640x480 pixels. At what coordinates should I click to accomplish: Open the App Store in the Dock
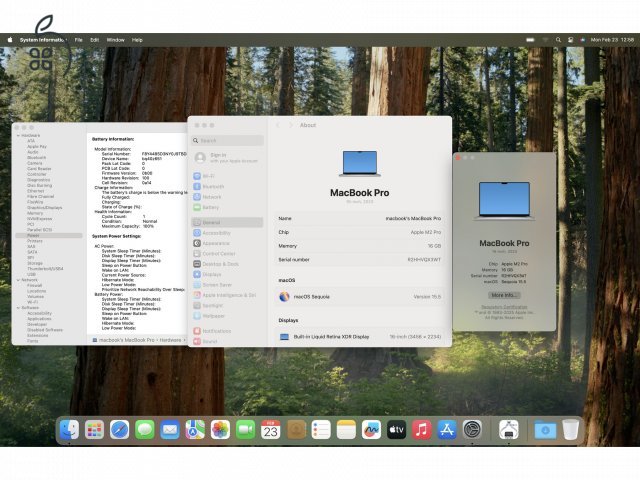pyautogui.click(x=447, y=430)
